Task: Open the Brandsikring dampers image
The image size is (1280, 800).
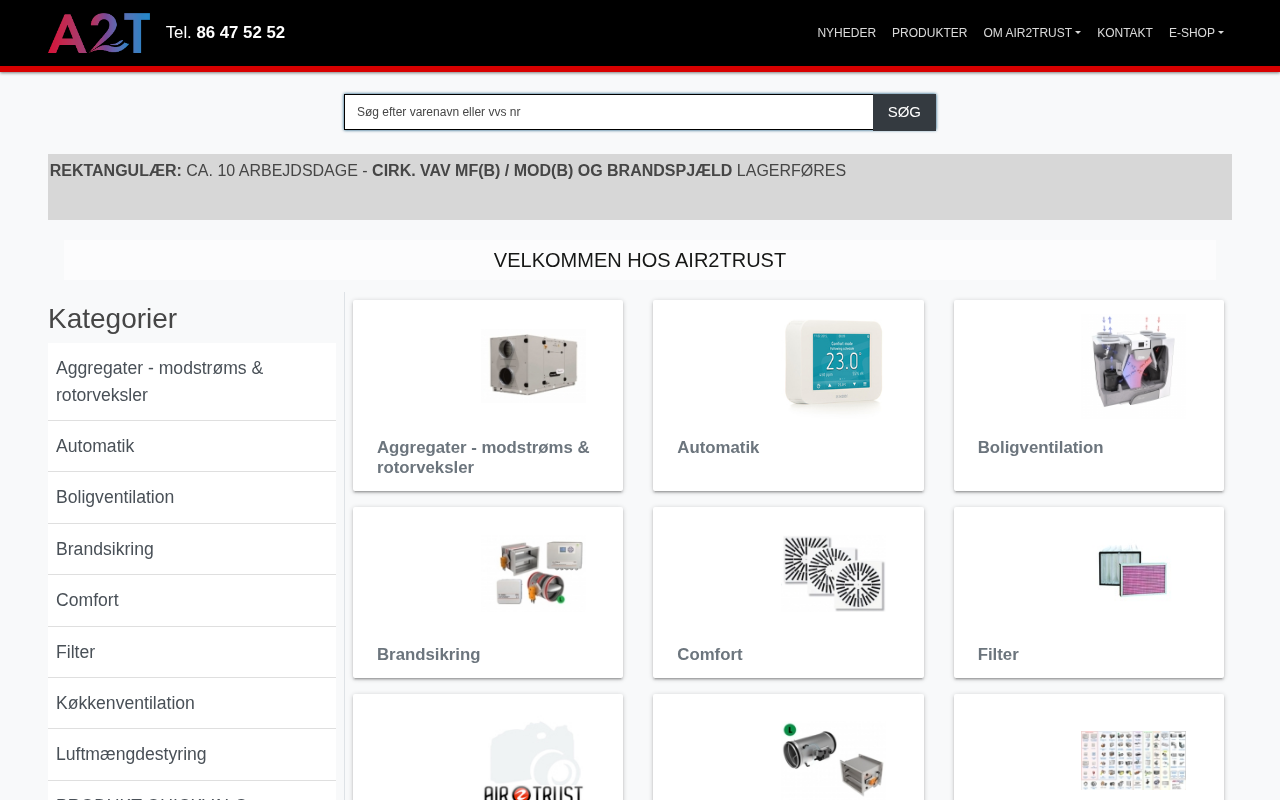Action: pos(533,572)
